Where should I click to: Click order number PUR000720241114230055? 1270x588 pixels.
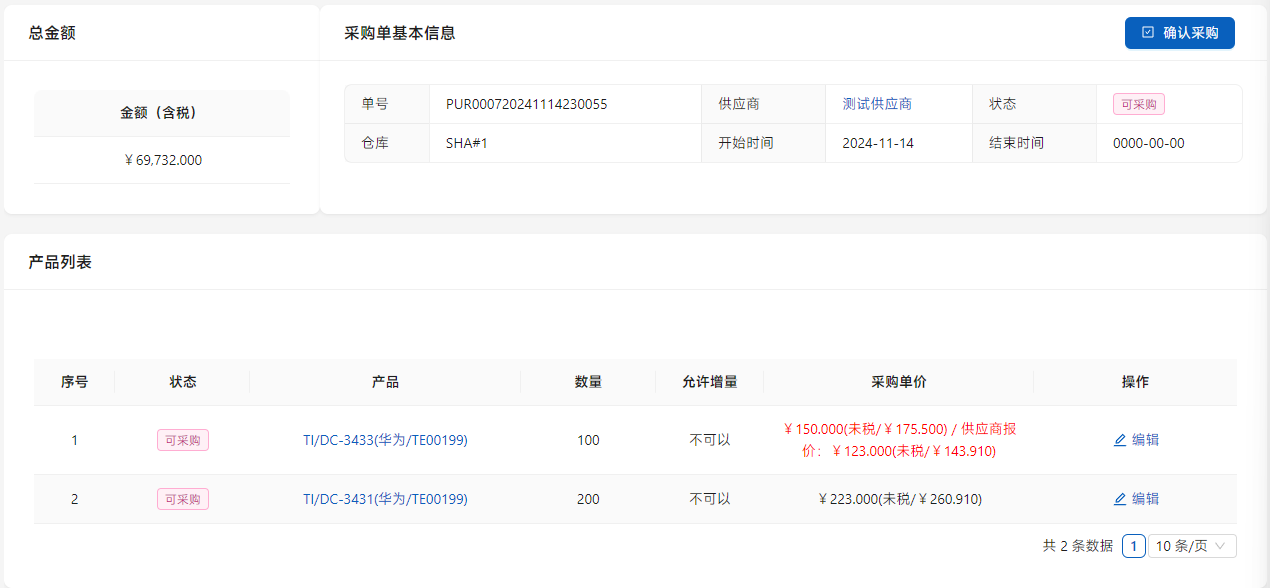pos(526,104)
